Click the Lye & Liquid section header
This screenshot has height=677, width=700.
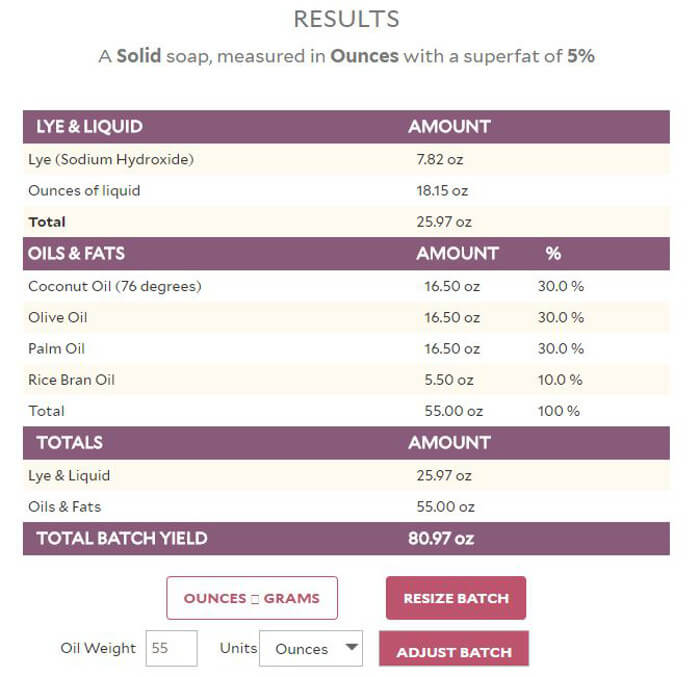(x=90, y=127)
